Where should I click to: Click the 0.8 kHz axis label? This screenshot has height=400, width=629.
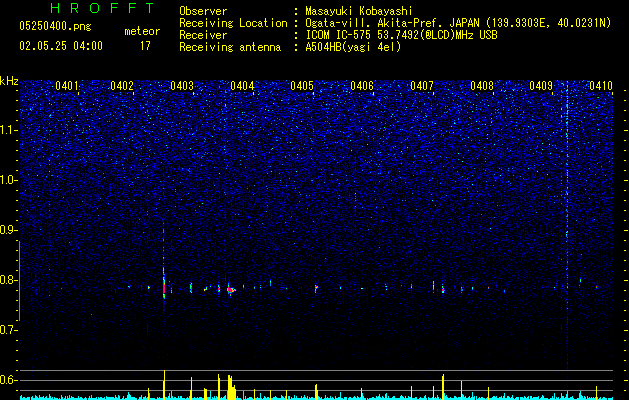point(8,280)
